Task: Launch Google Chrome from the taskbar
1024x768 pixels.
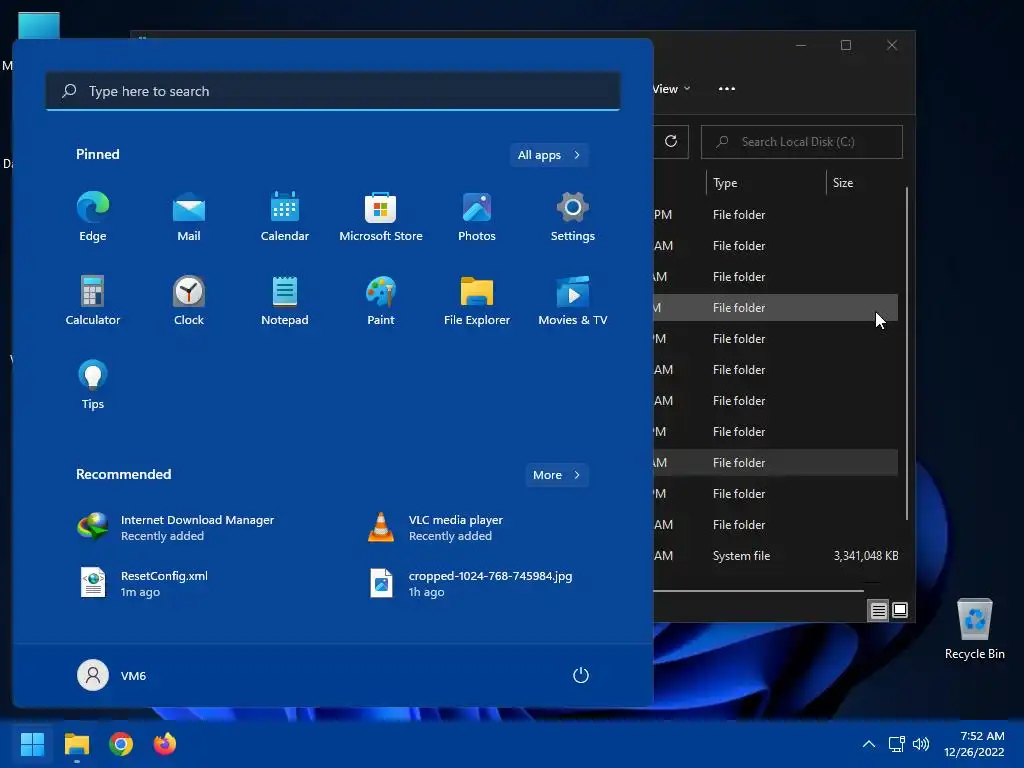Action: coord(121,744)
